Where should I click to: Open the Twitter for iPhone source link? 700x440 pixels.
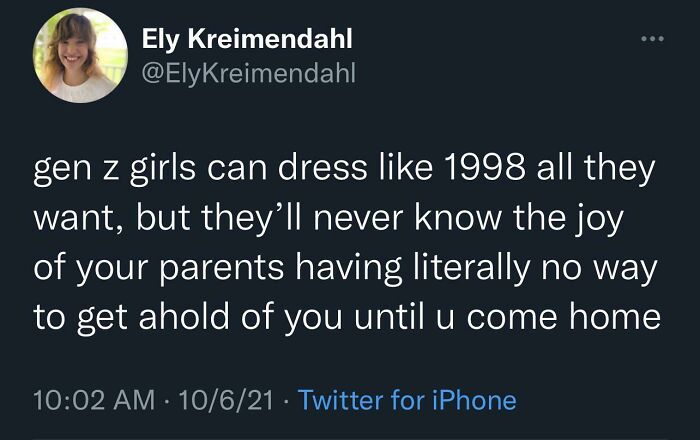(x=407, y=399)
